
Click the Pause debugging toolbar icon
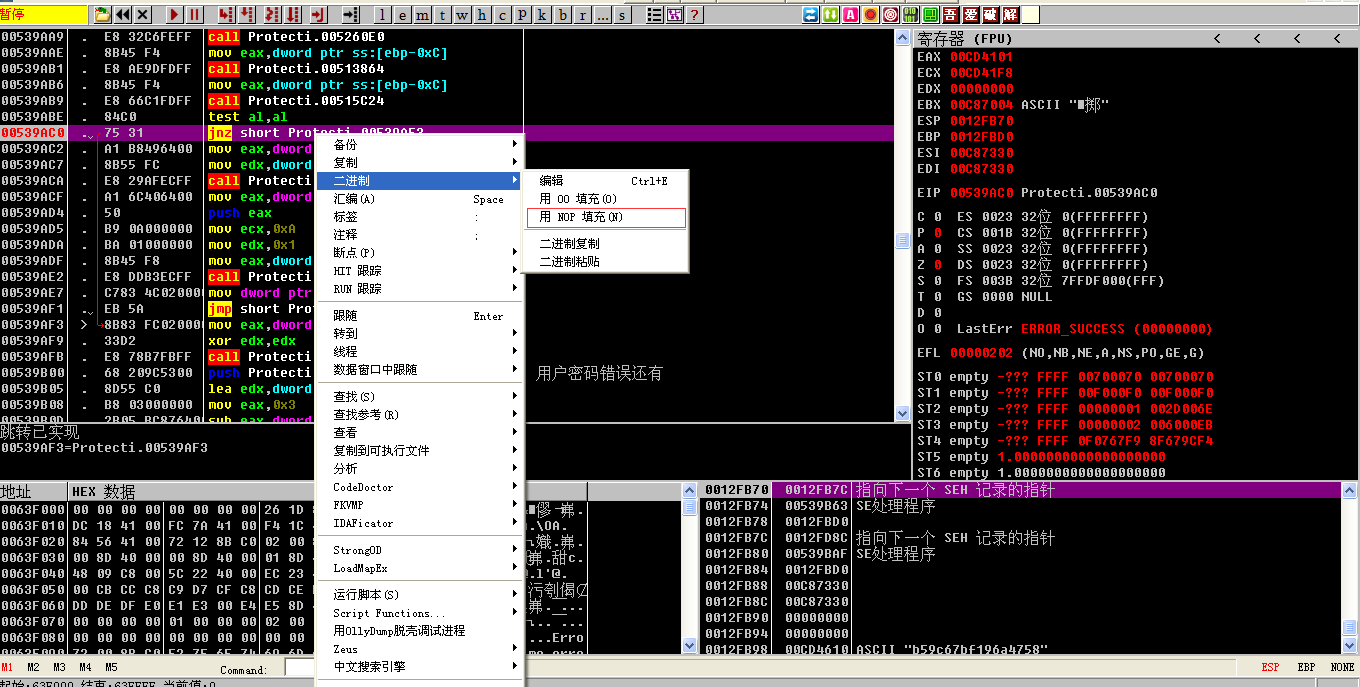(196, 13)
